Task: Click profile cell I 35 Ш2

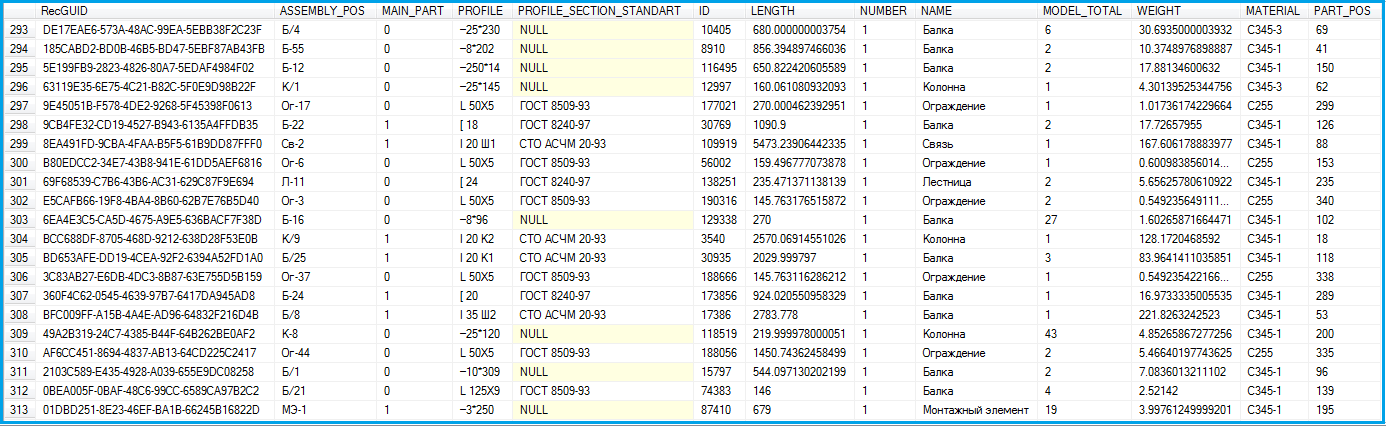Action: [x=483, y=315]
